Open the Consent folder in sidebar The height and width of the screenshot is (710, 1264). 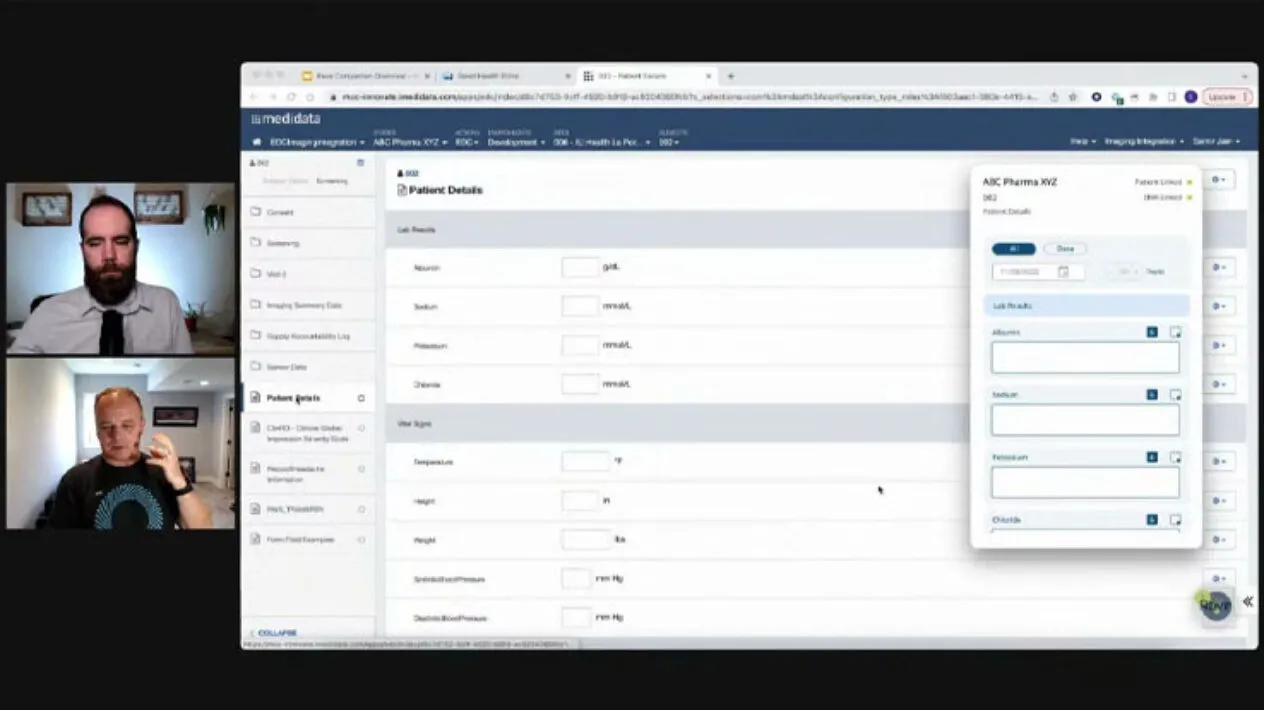coord(280,212)
